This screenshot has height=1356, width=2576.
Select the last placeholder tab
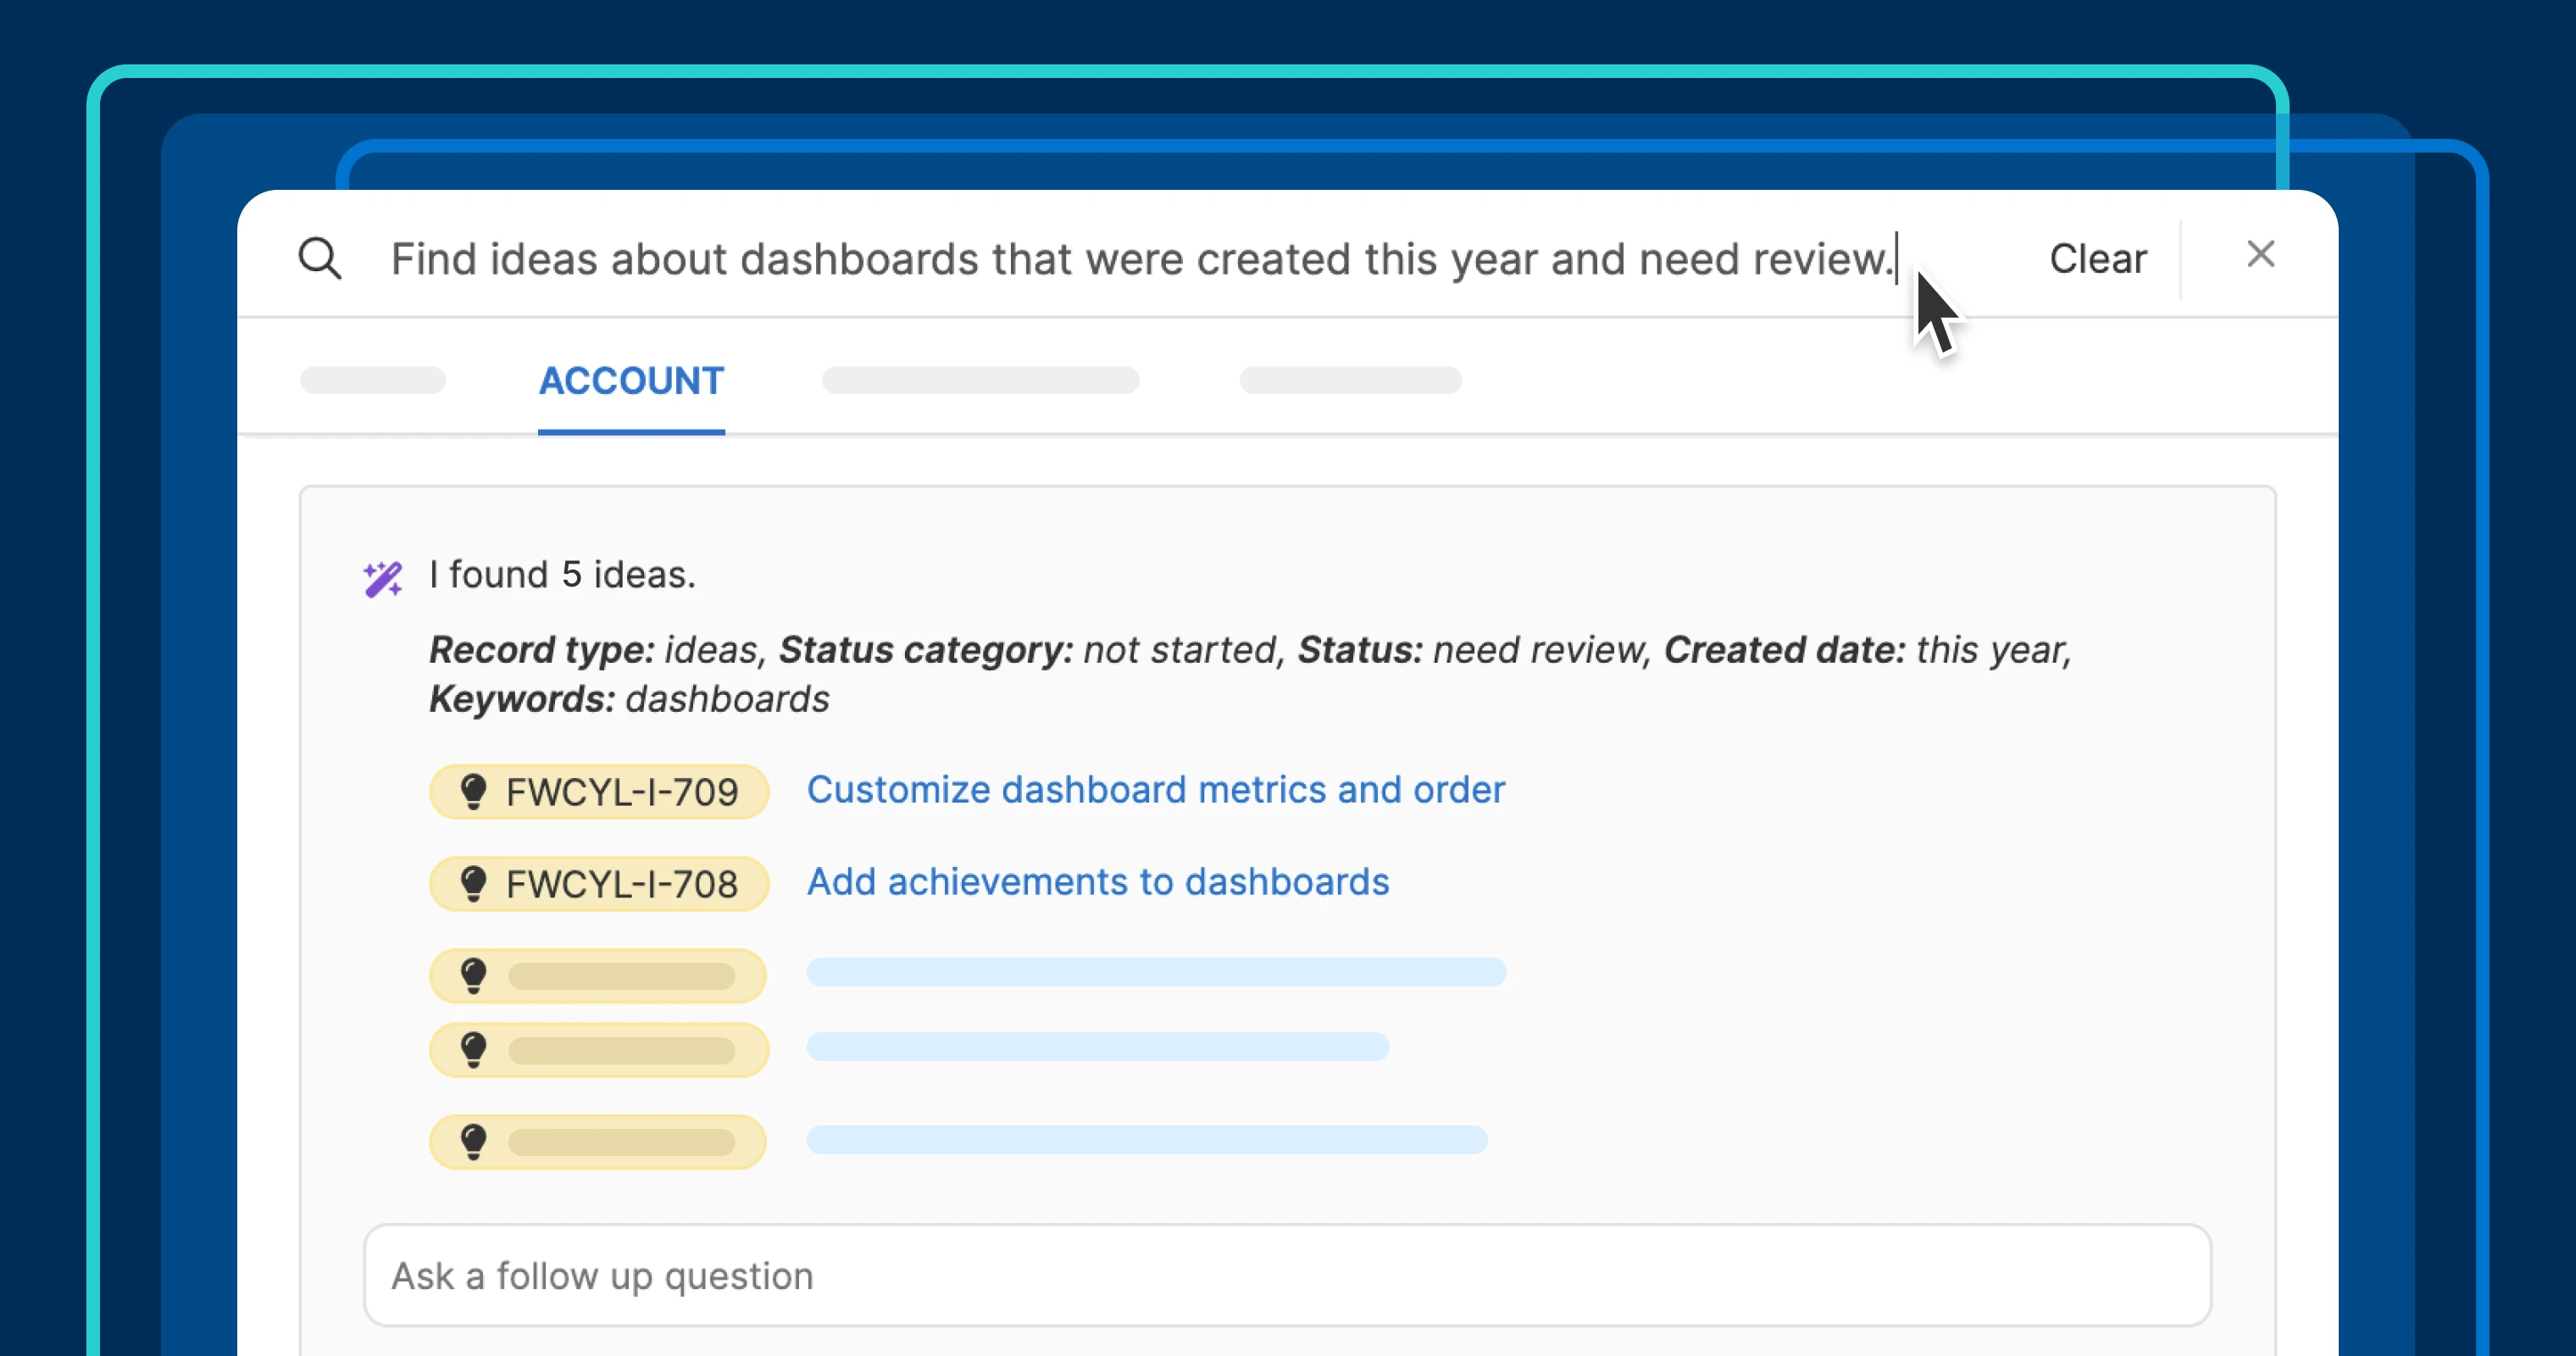coord(1350,381)
